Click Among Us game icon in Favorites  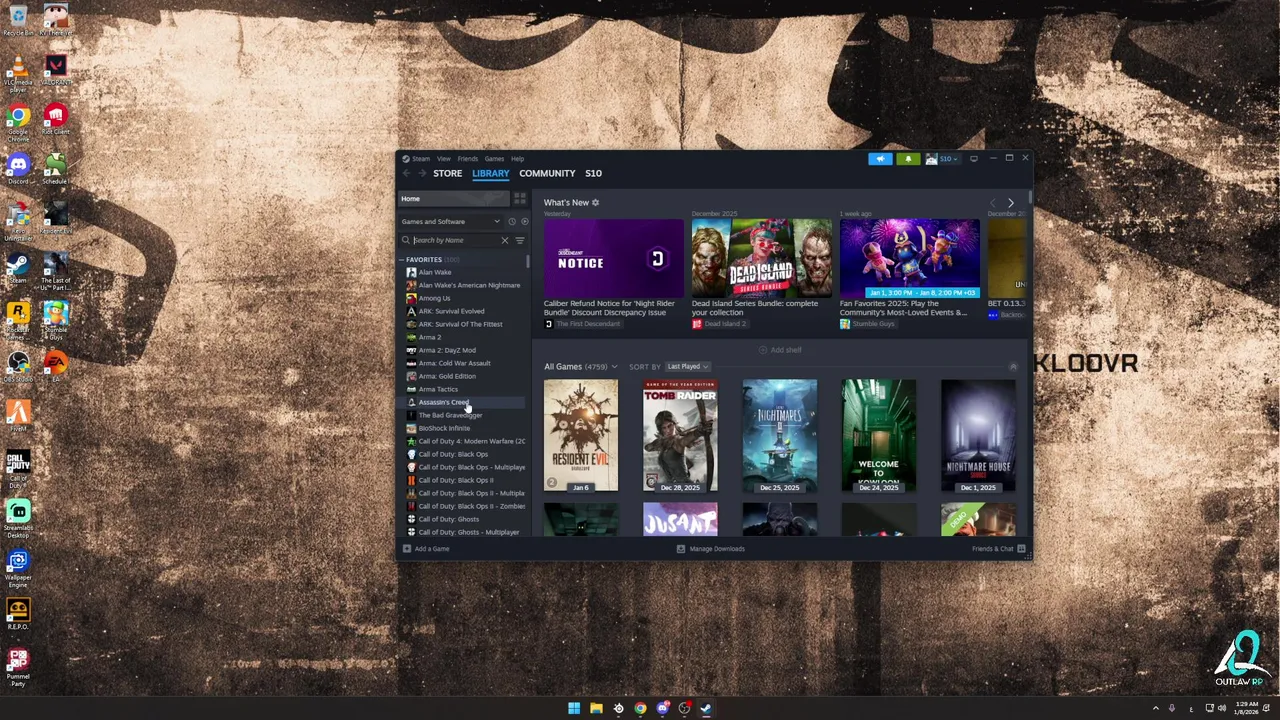pos(411,298)
